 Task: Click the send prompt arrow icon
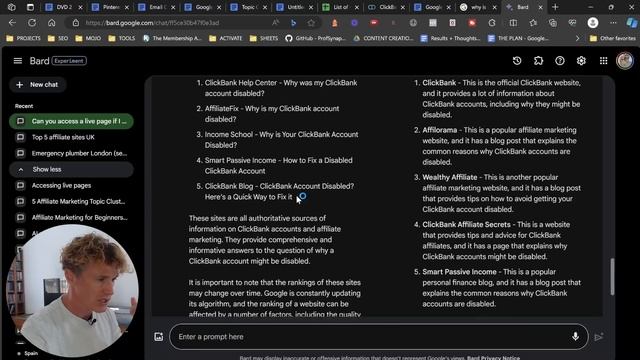pos(599,337)
